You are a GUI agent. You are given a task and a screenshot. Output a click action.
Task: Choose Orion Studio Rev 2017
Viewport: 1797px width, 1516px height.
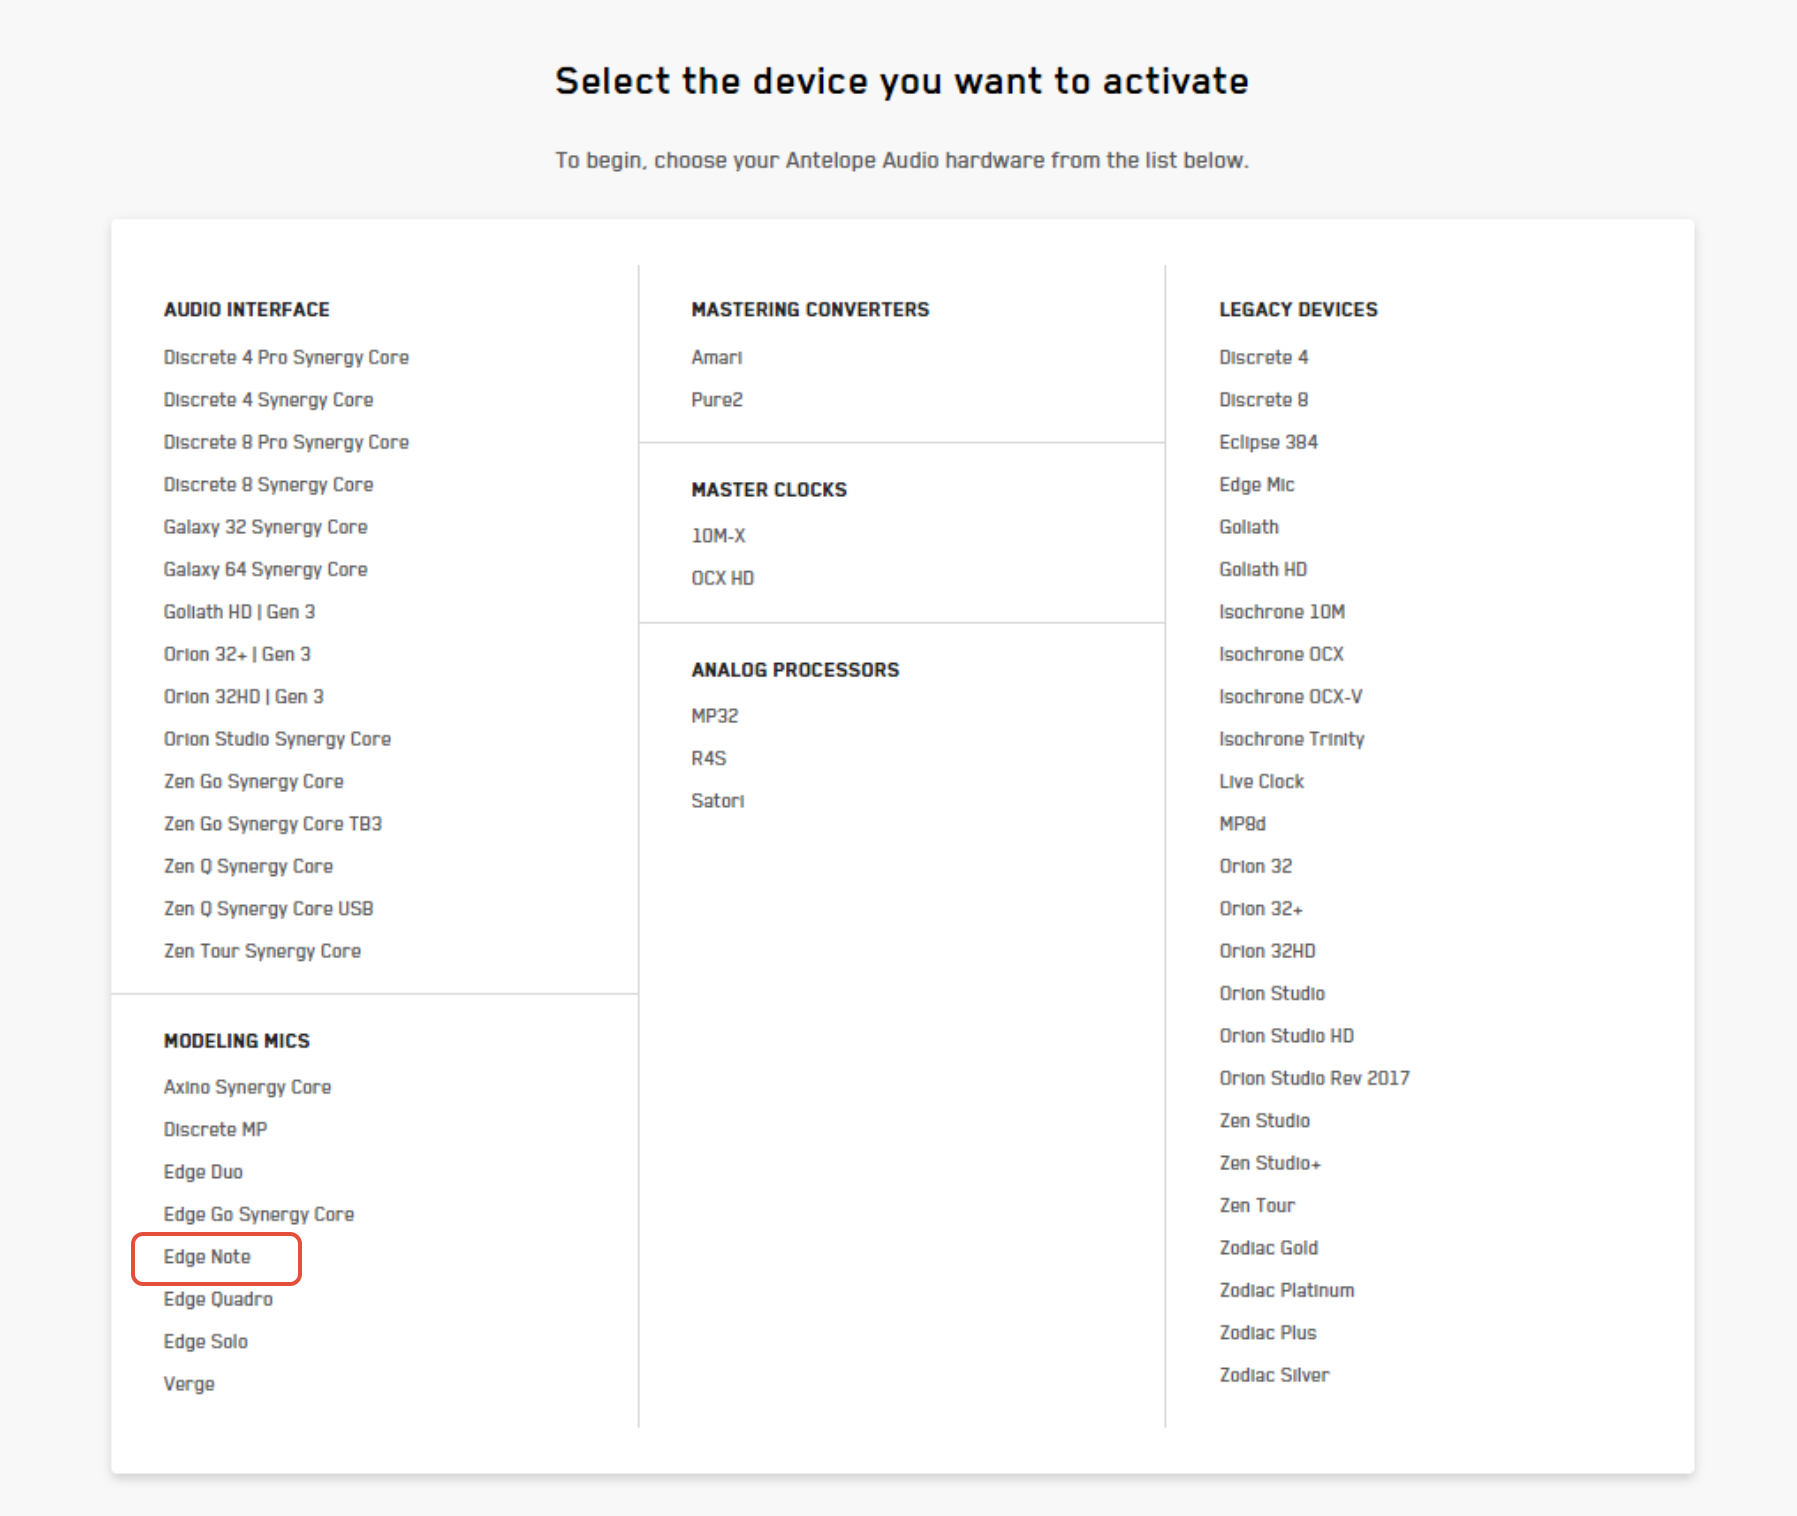(x=1314, y=1079)
